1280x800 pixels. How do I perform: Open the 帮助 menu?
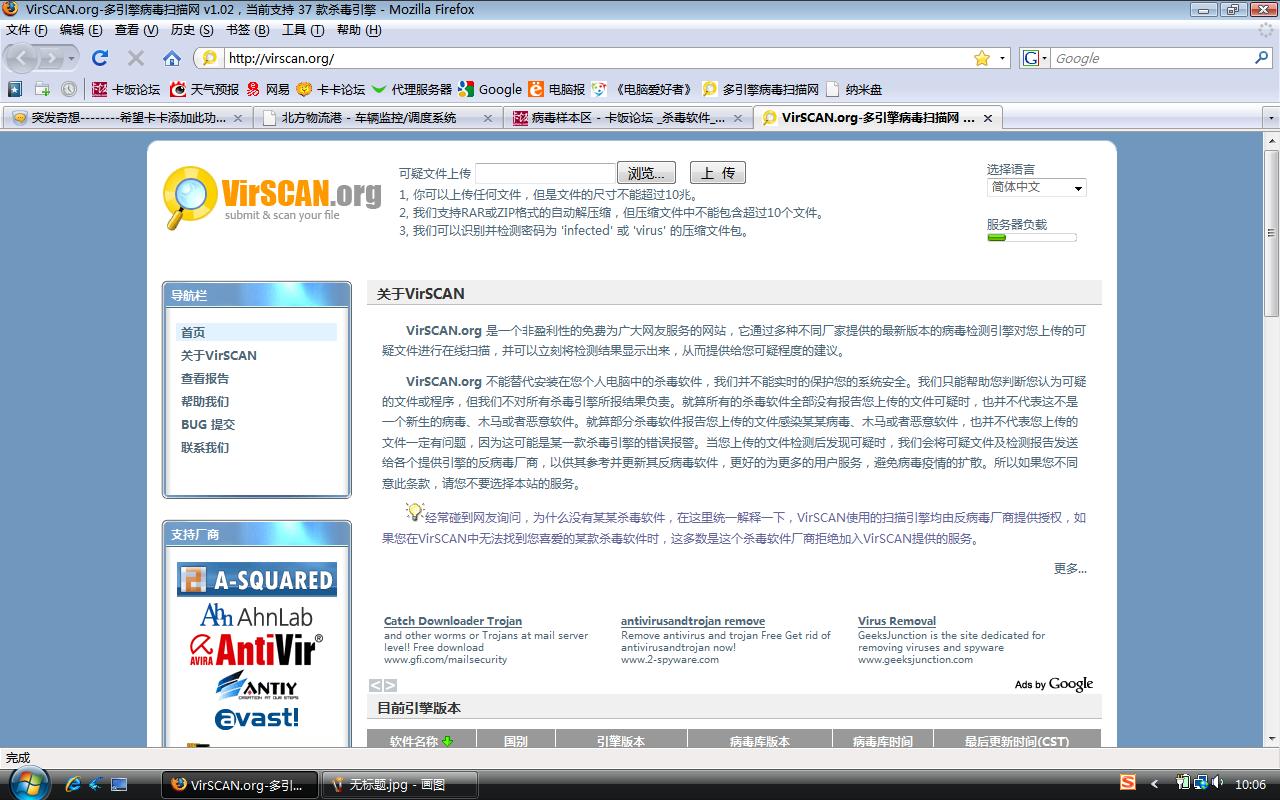(x=359, y=30)
